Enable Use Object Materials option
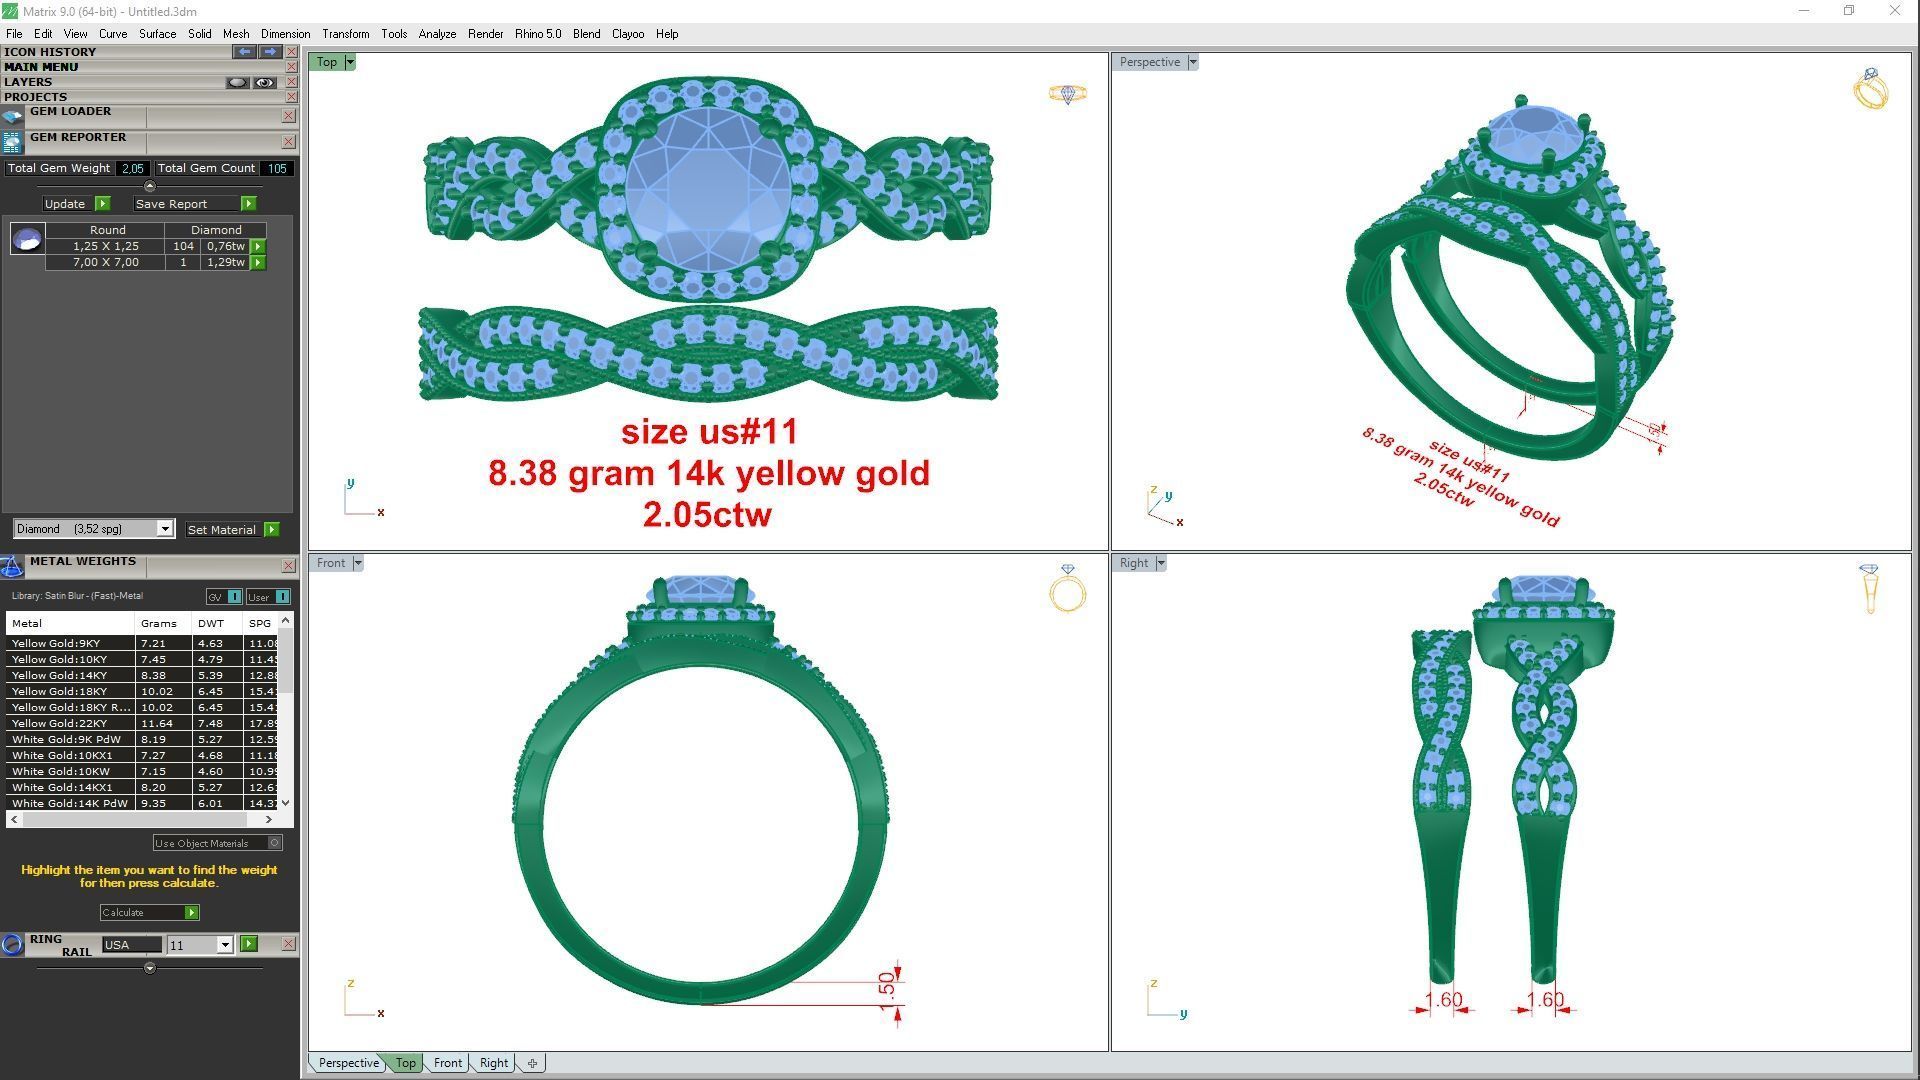Viewport: 1920px width, 1080px height. [218, 843]
